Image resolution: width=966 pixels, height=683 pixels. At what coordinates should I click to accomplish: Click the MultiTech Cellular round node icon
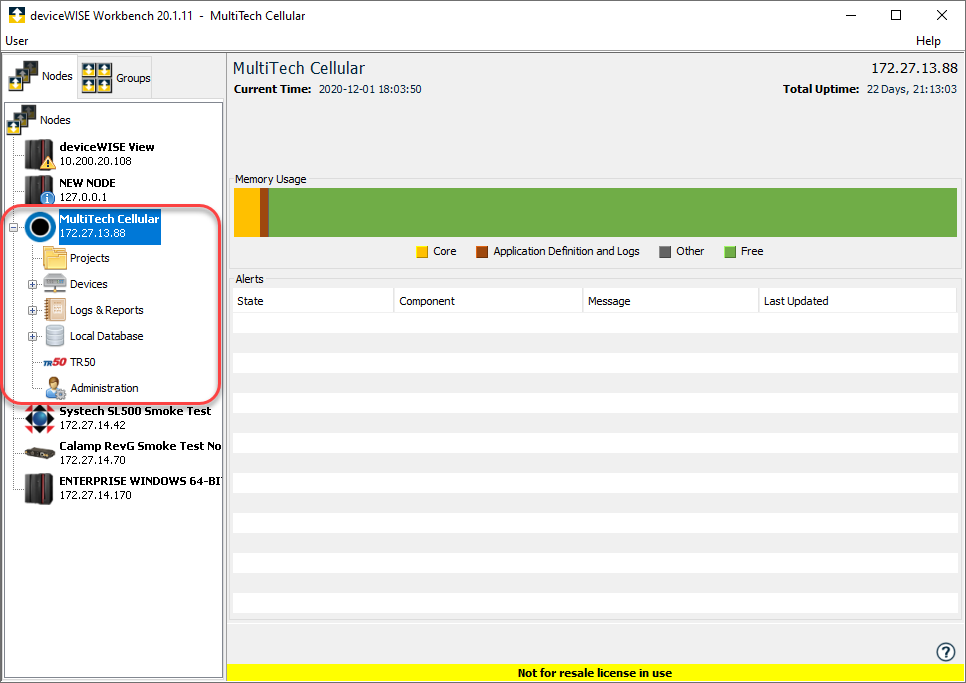tap(41, 227)
